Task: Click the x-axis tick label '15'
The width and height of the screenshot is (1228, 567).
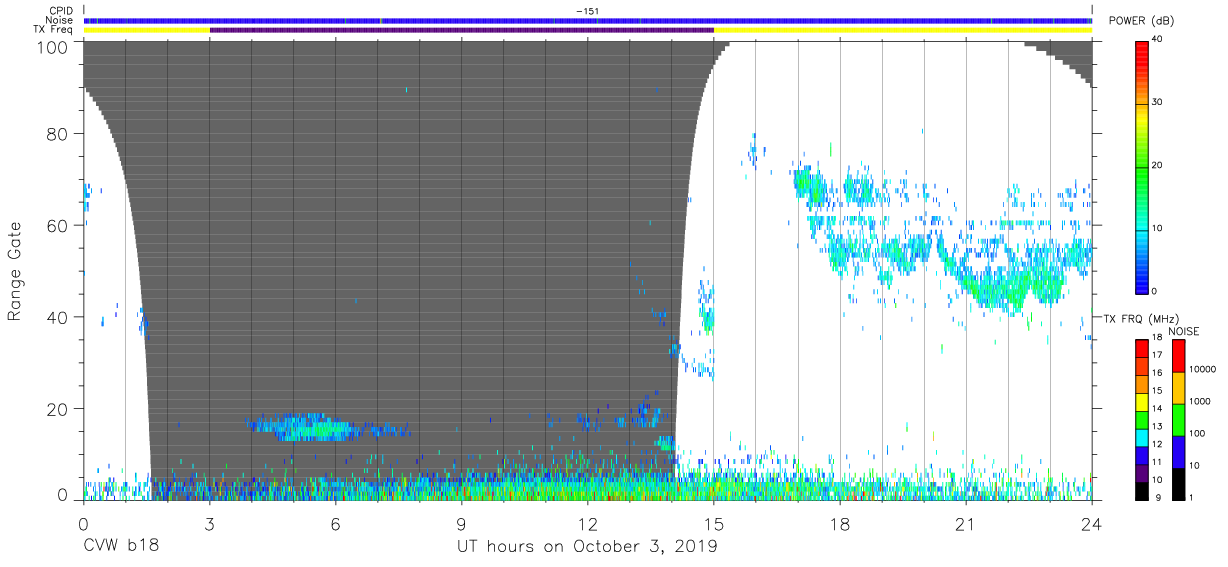Action: point(713,524)
